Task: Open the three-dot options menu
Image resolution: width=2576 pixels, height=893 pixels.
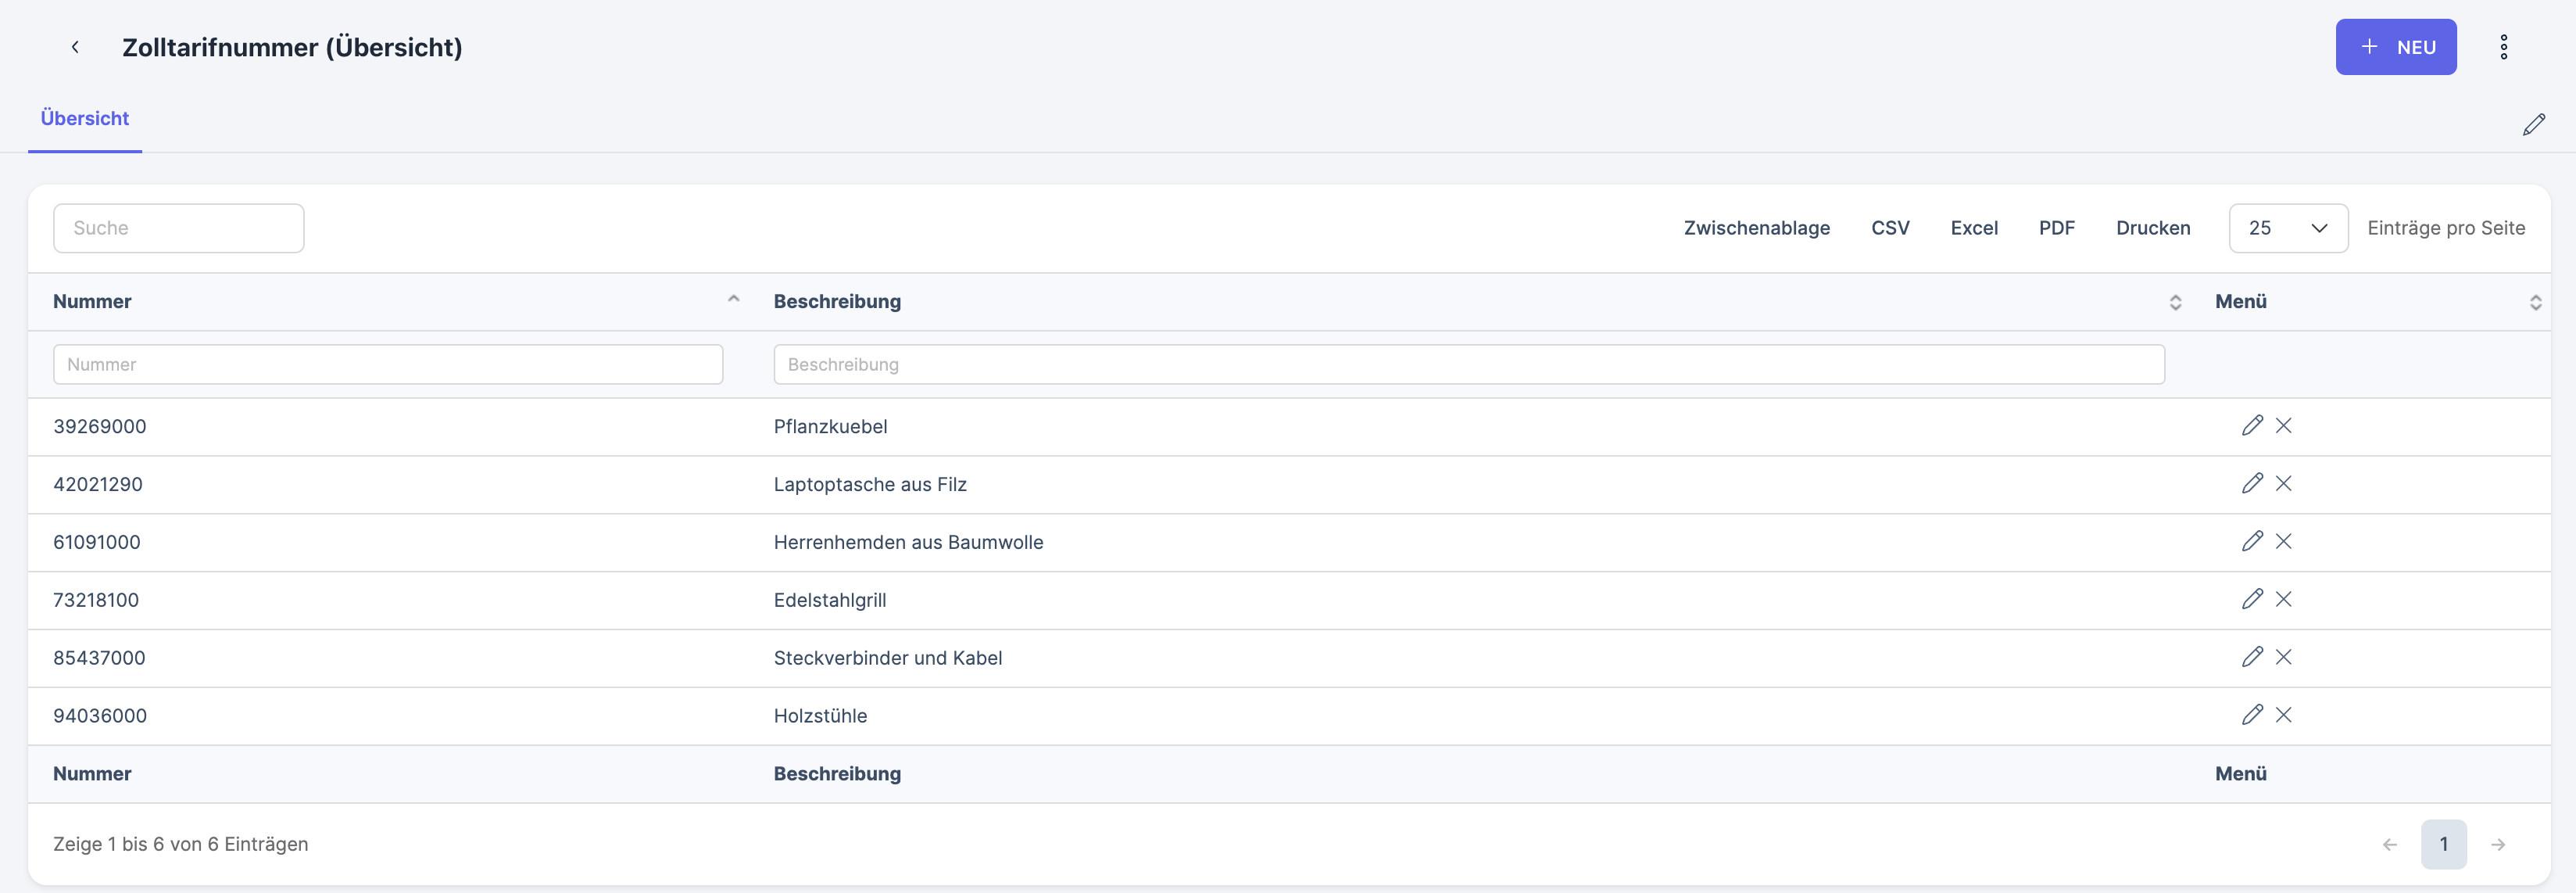Action: (x=2503, y=47)
